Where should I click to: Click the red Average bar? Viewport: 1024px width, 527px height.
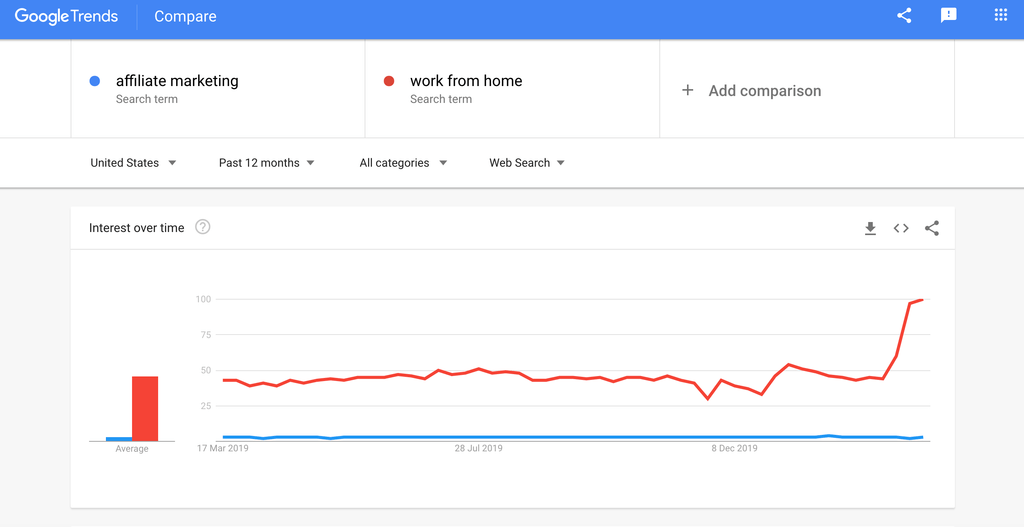point(145,409)
